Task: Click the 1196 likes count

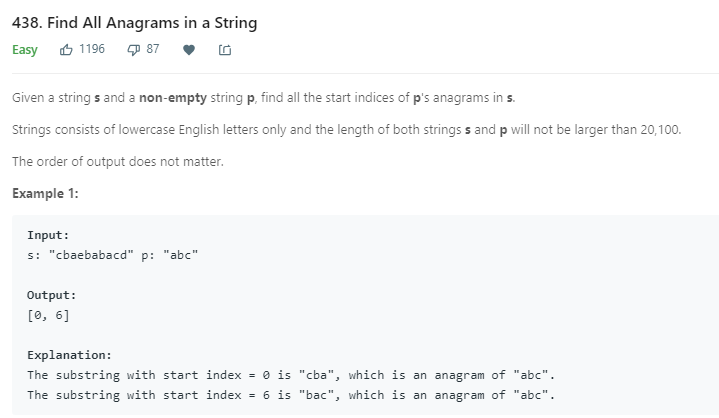Action: tap(92, 49)
